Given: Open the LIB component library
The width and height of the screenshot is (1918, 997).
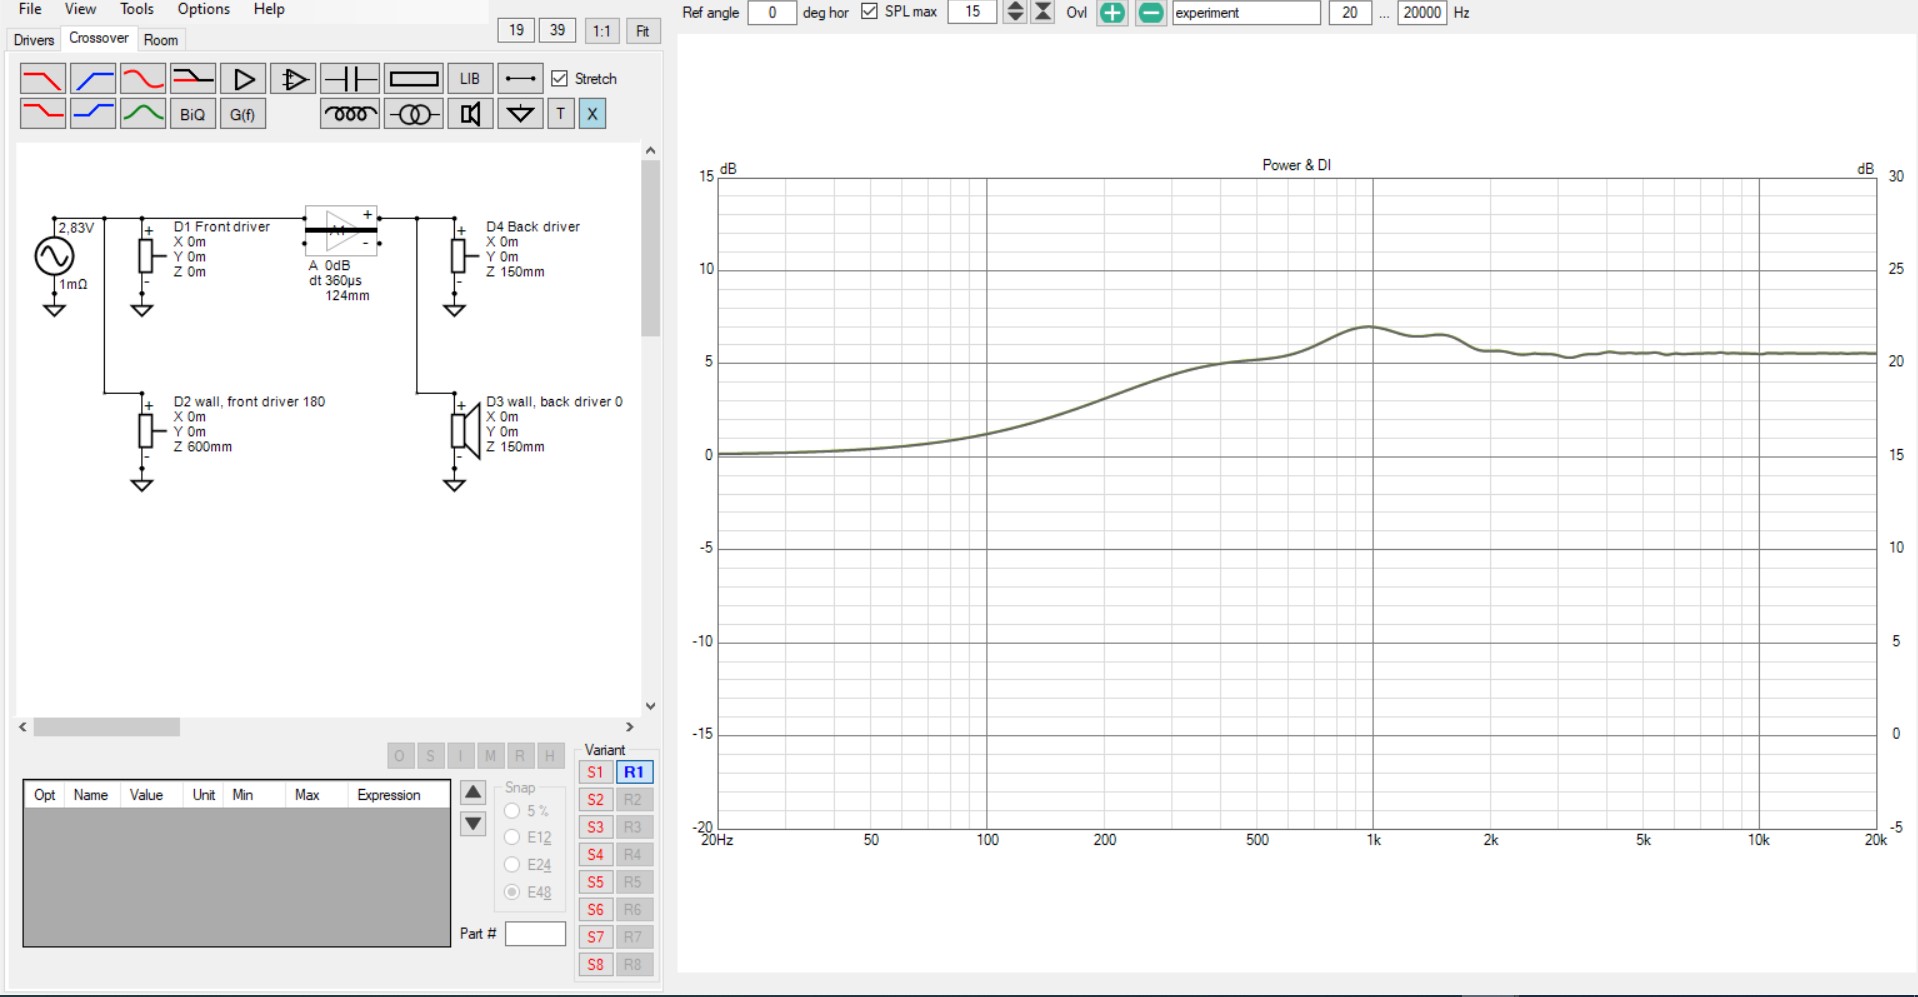Looking at the screenshot, I should click(470, 78).
